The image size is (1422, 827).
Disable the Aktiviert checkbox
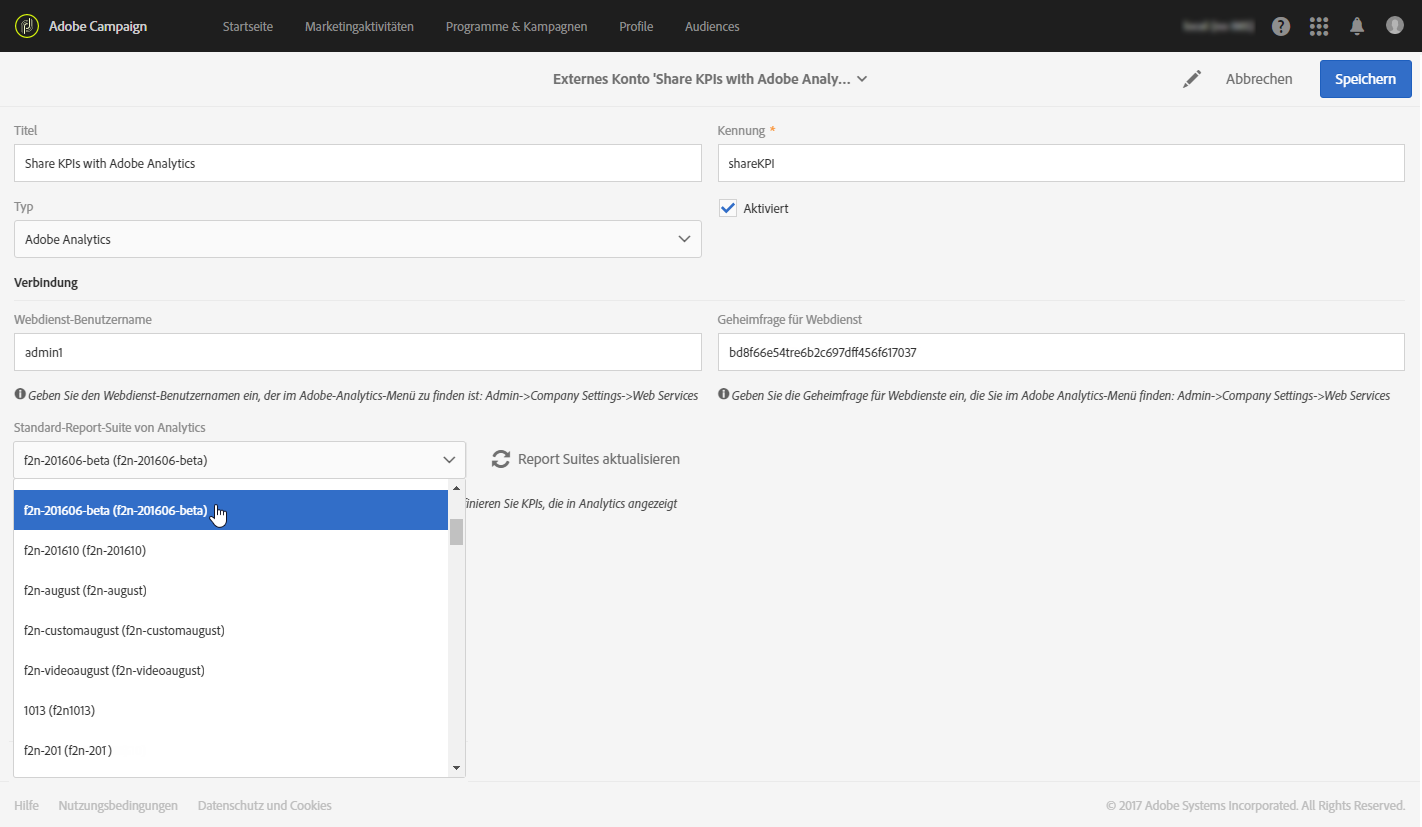click(x=728, y=208)
